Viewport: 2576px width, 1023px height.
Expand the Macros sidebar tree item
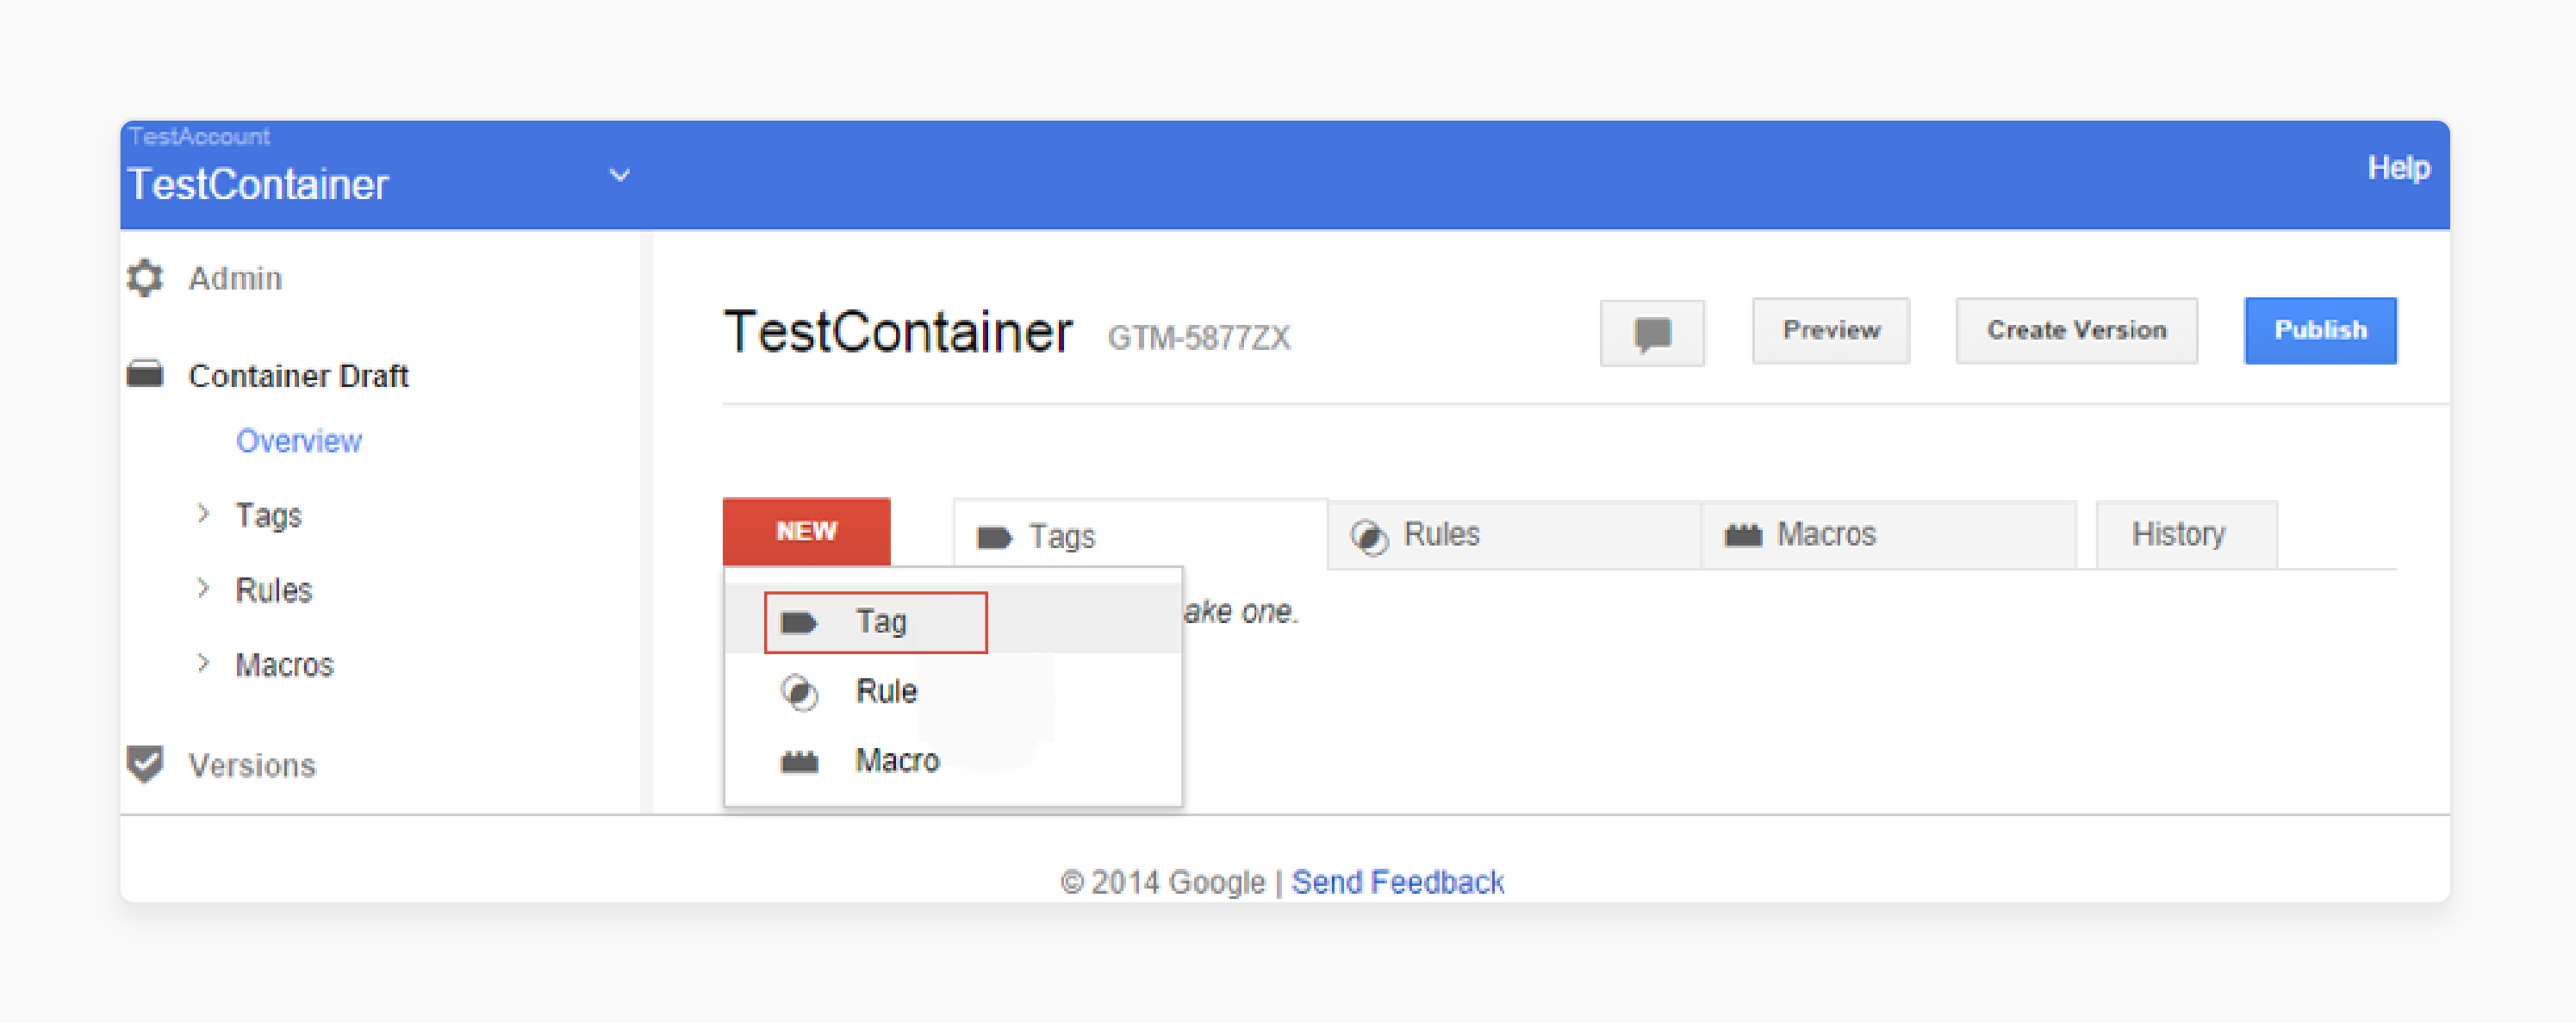coord(203,663)
